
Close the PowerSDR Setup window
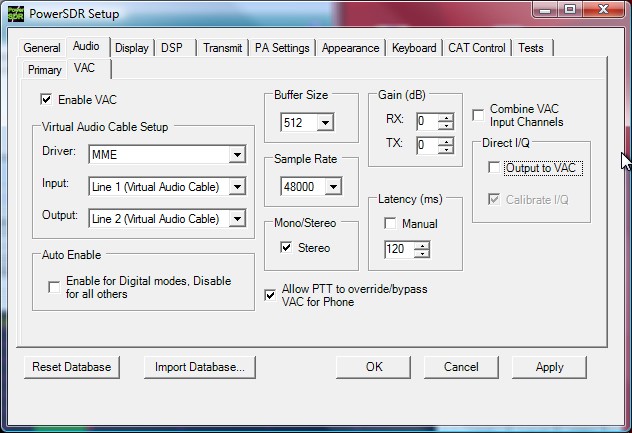603,10
